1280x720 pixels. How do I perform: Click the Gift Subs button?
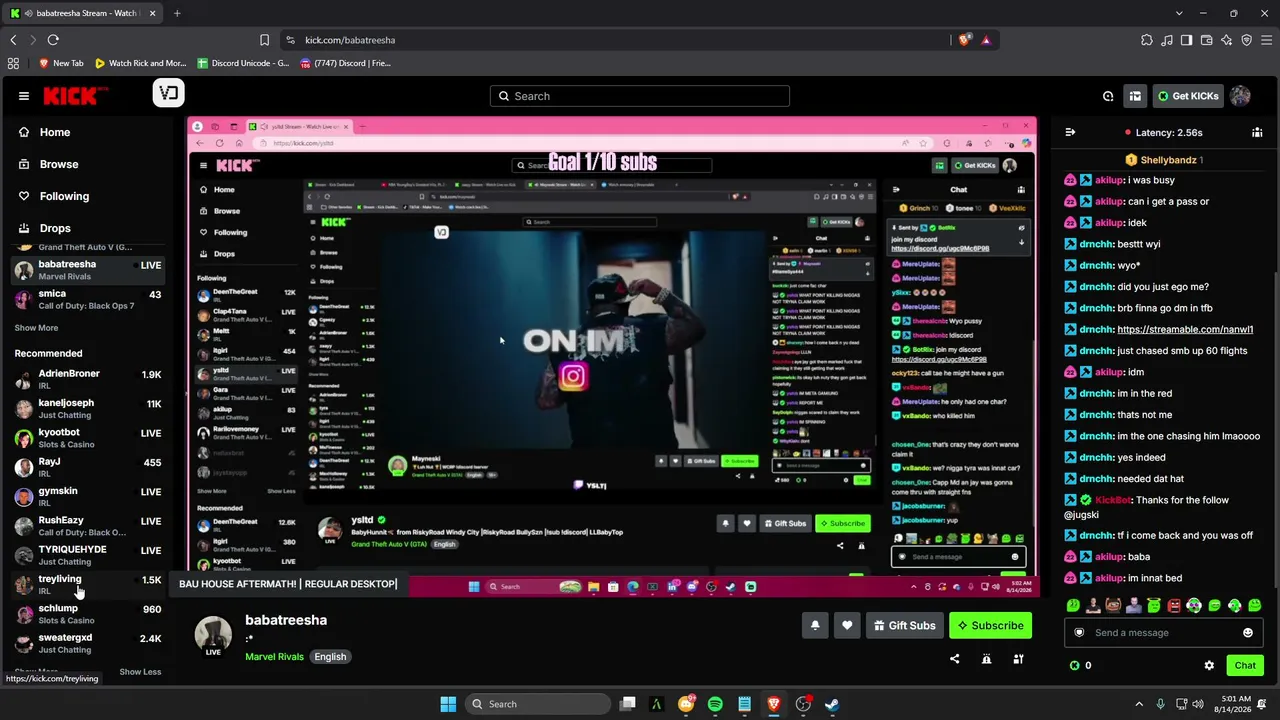click(x=904, y=625)
